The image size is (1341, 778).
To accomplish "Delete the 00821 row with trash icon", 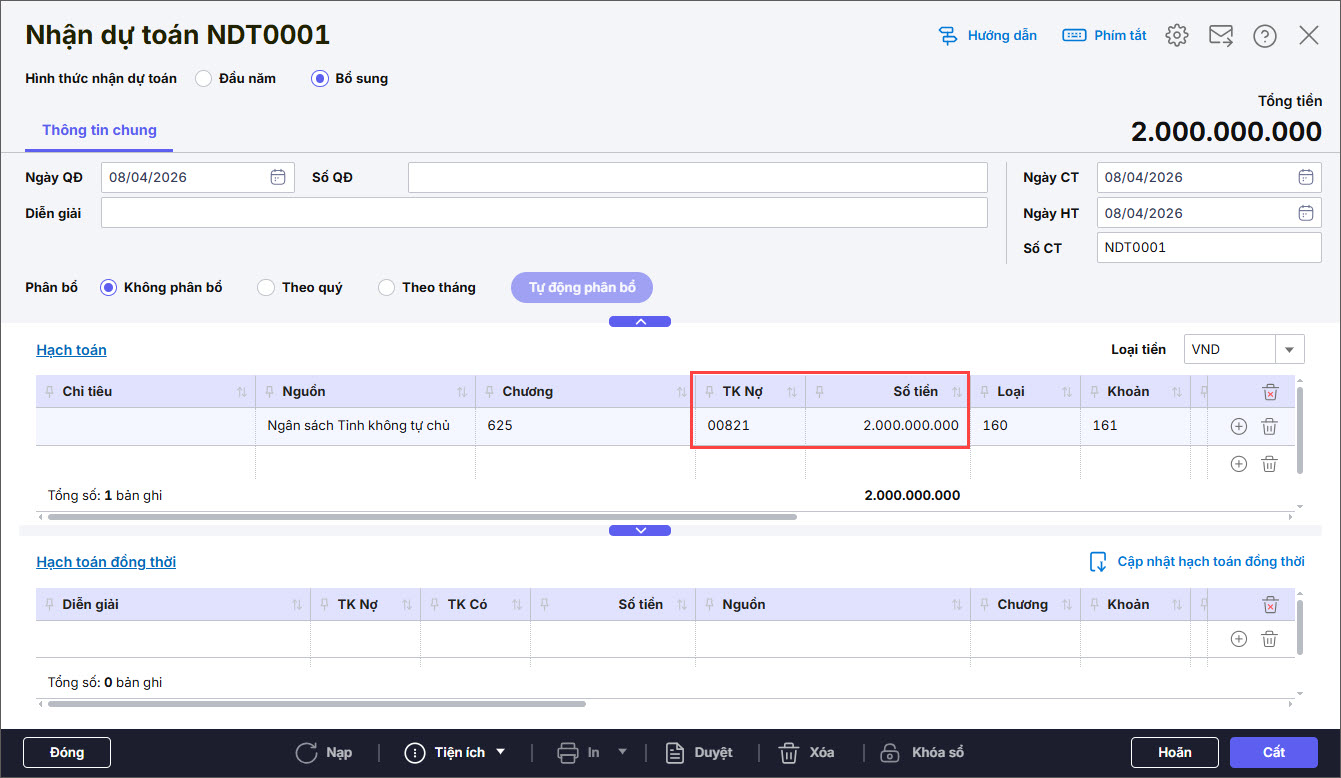I will click(1269, 426).
